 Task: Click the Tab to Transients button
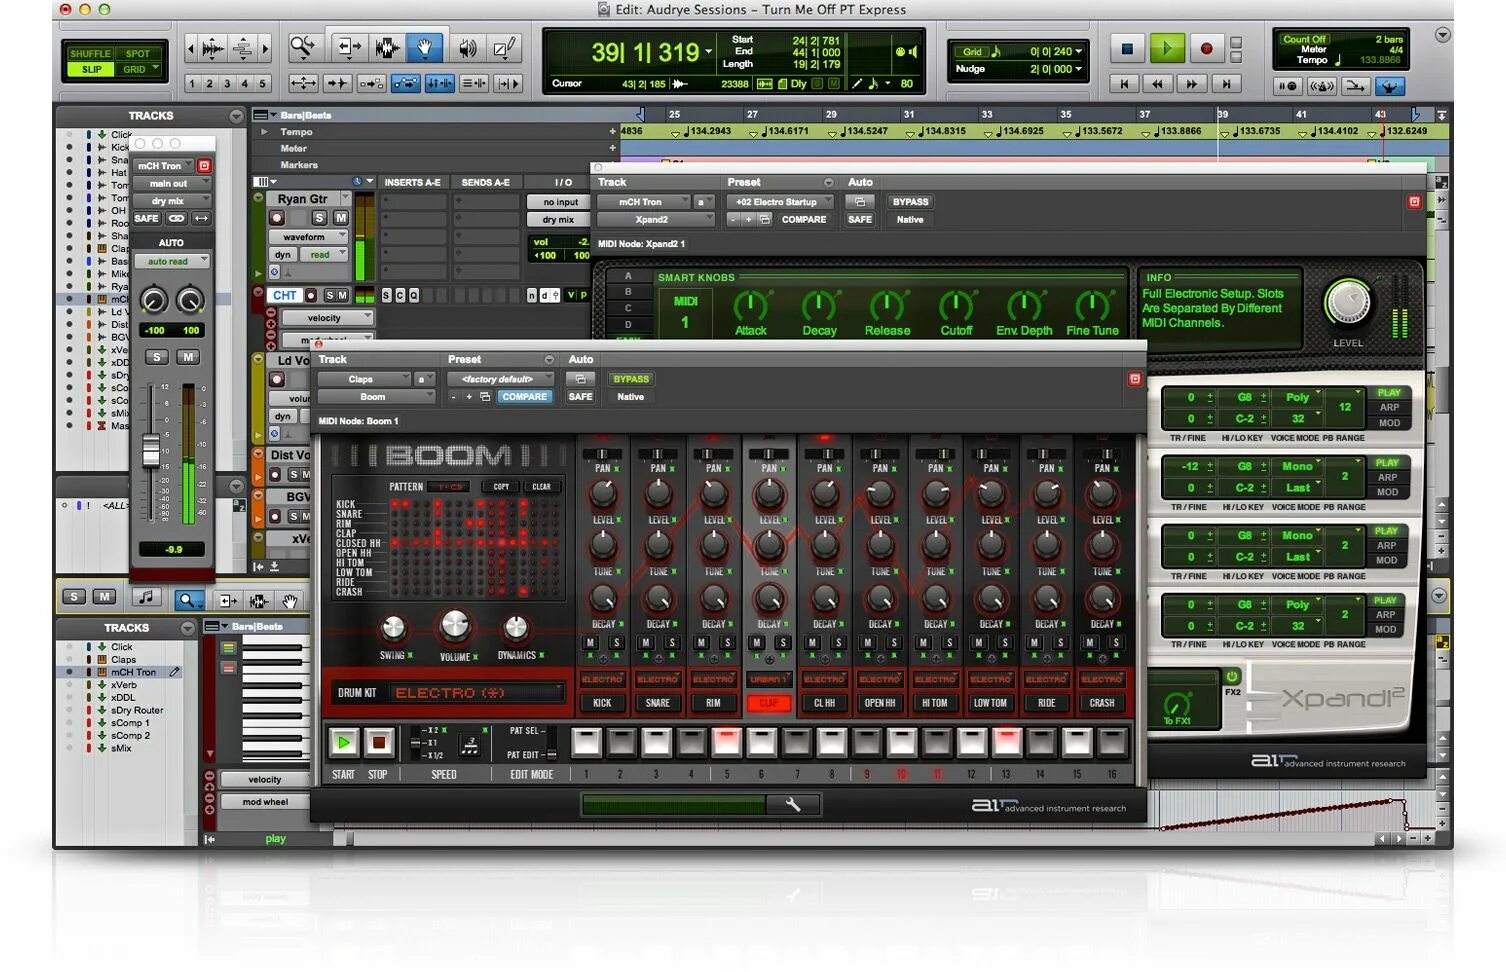(x=337, y=84)
